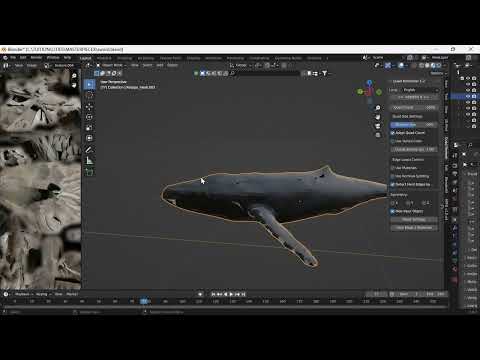Click the filter funnel icon
Screen dimensions: 480x360
tap(324, 73)
